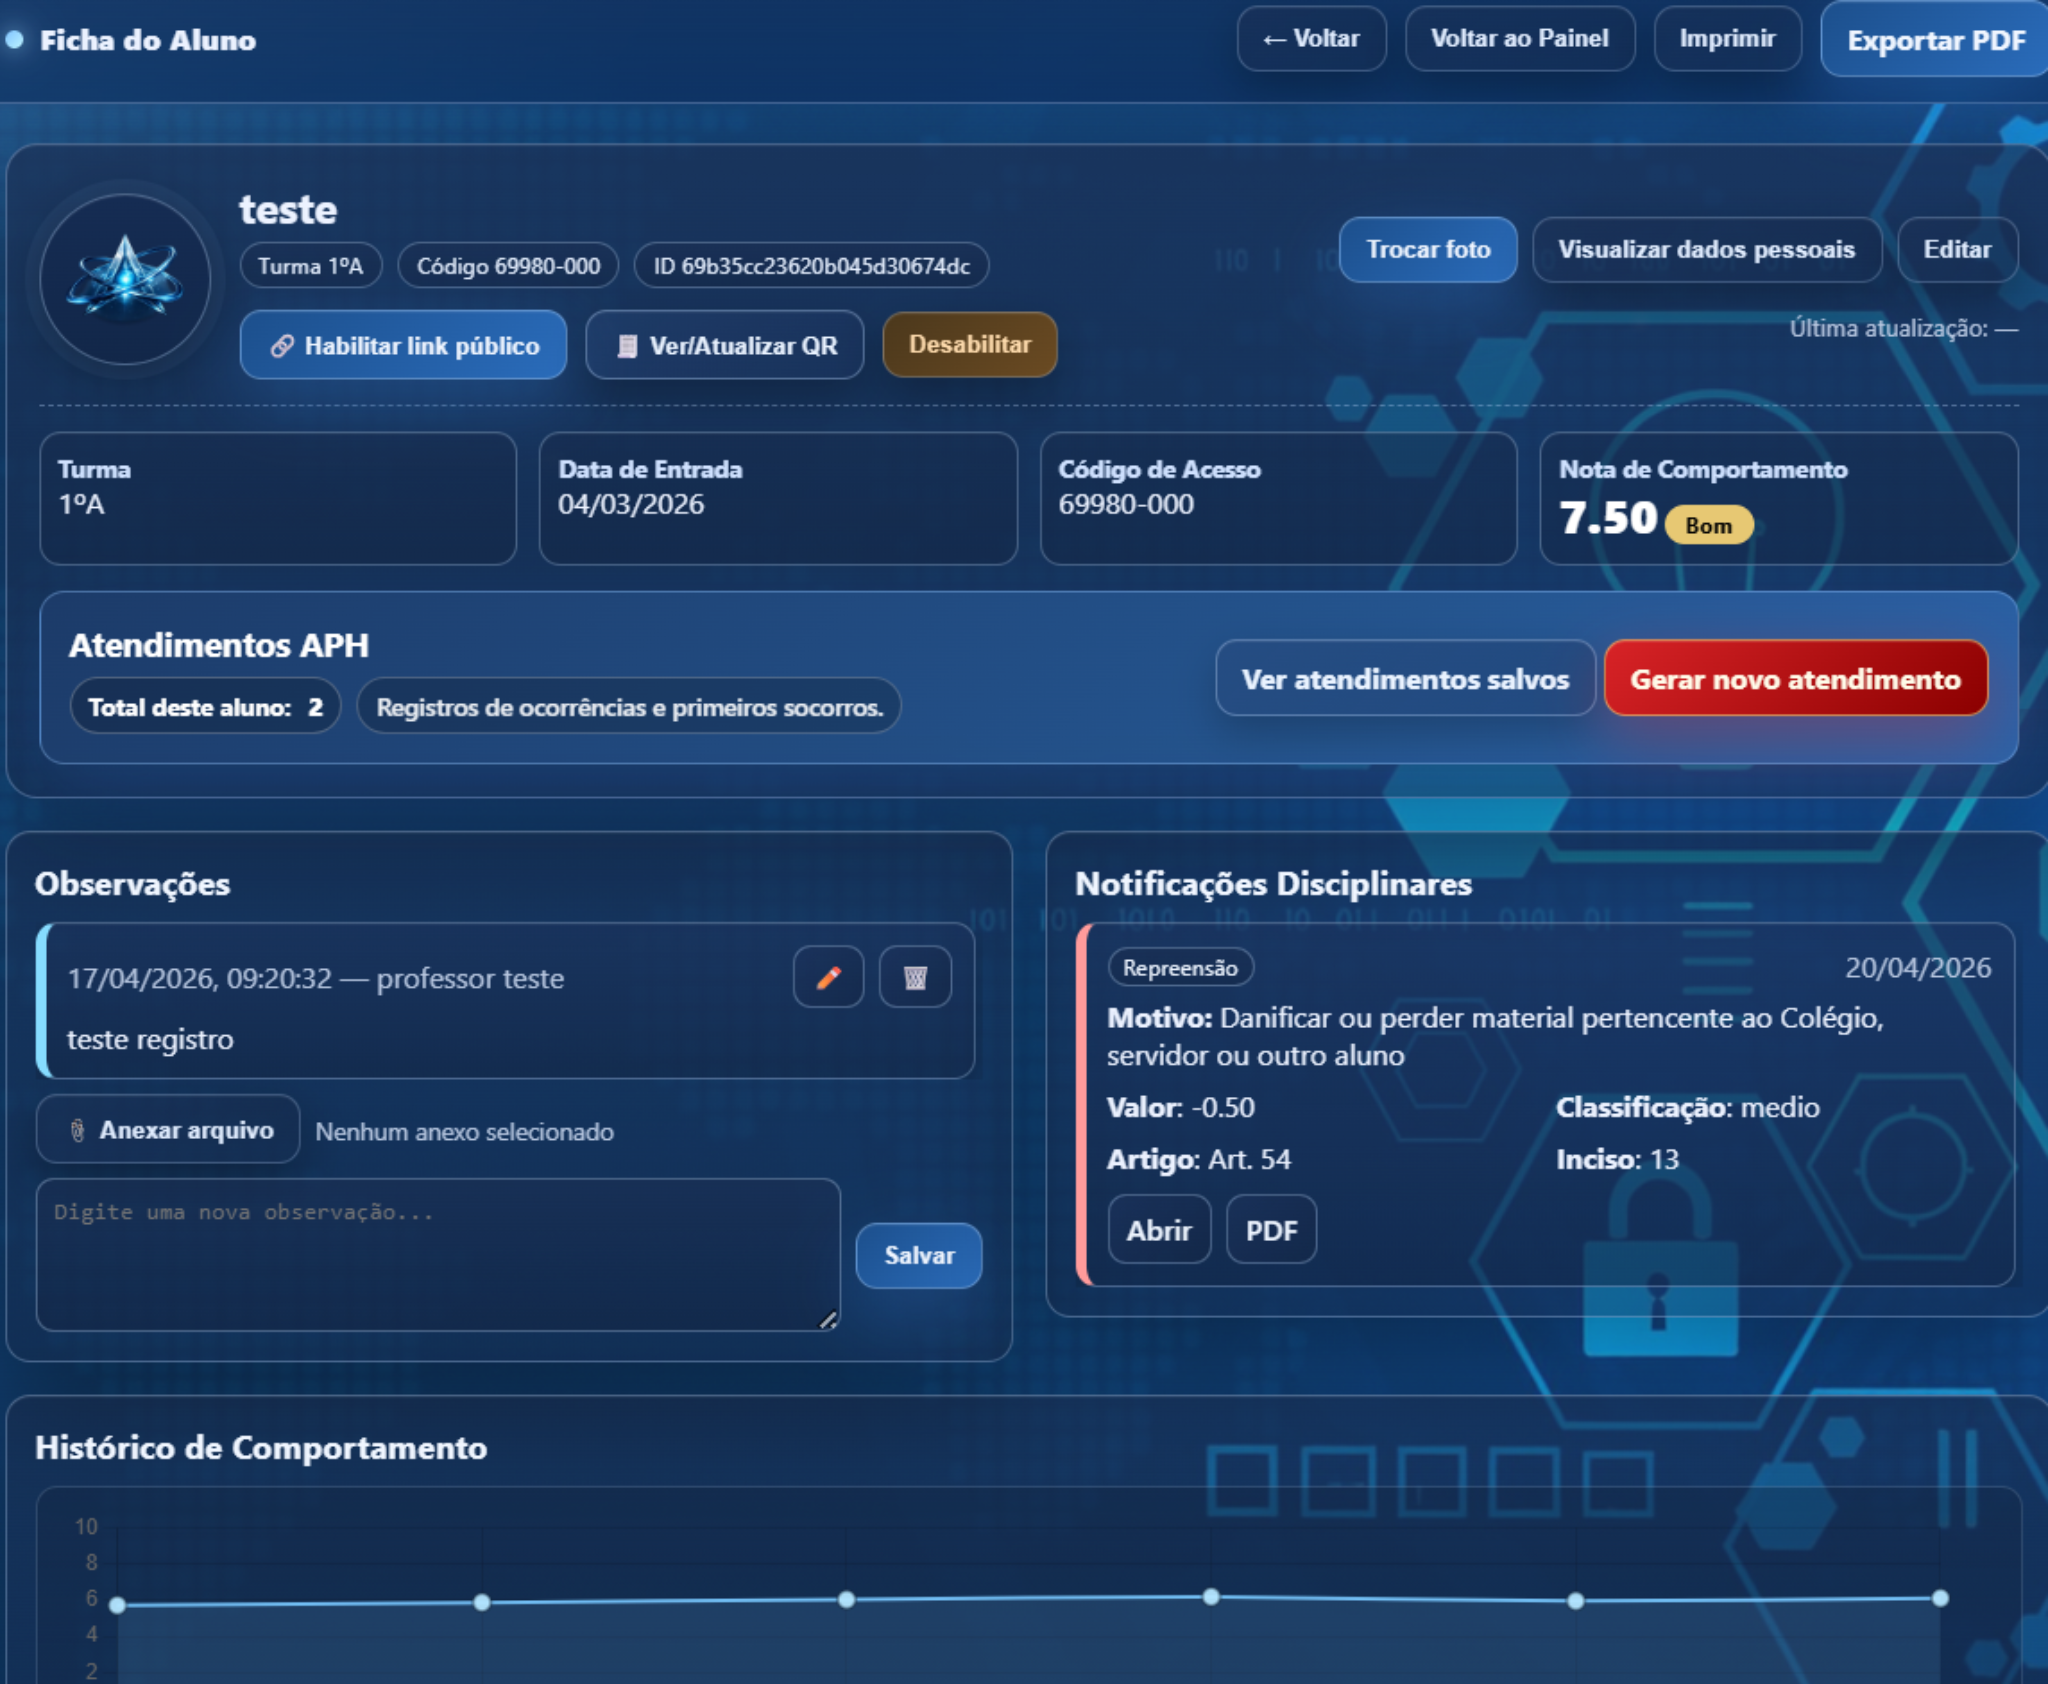The width and height of the screenshot is (2048, 1684).
Task: Click Gerar novo atendimento
Action: click(1795, 679)
